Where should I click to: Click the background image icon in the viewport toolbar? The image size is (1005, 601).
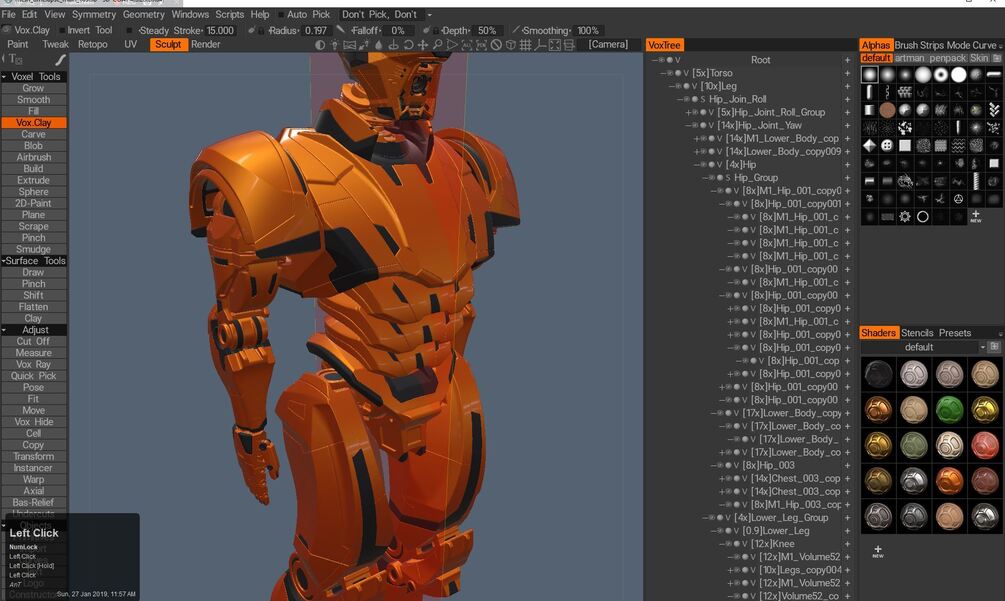click(x=349, y=45)
